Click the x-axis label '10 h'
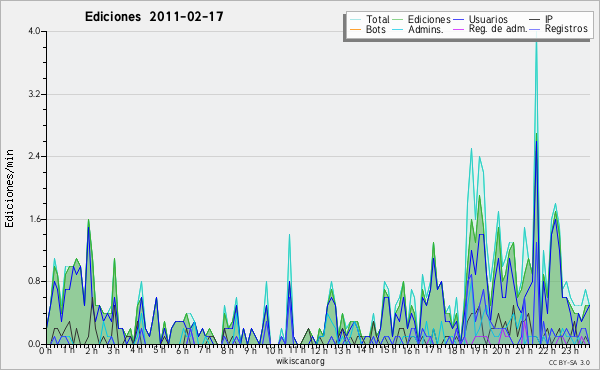Viewport: 600px width, 370px height. point(274,350)
